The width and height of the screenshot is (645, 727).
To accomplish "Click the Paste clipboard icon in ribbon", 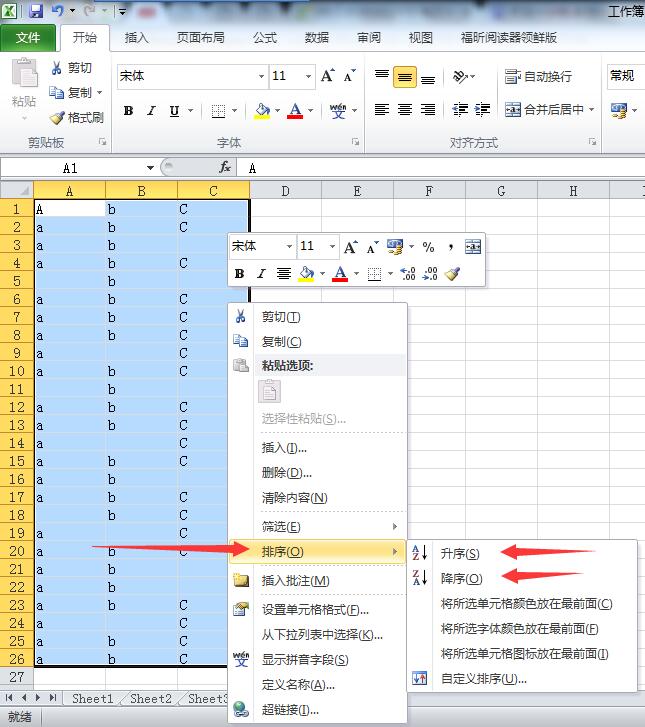I will (24, 73).
